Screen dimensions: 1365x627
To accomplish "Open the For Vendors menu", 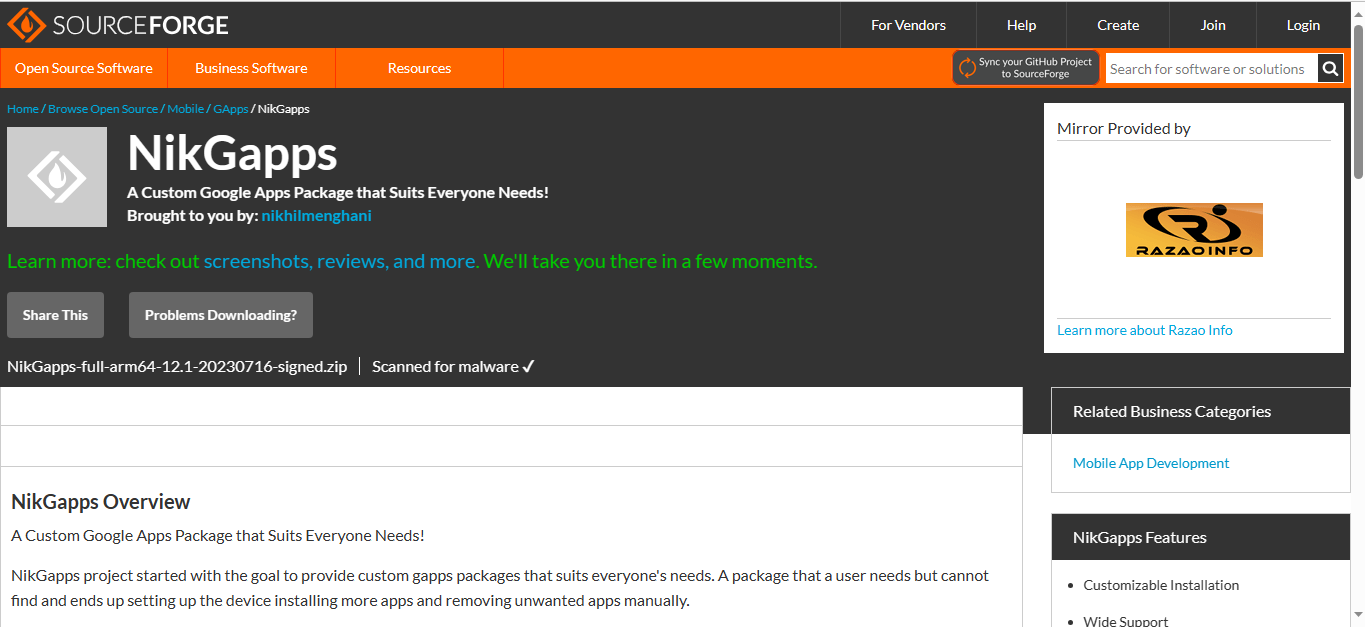I will tap(908, 25).
